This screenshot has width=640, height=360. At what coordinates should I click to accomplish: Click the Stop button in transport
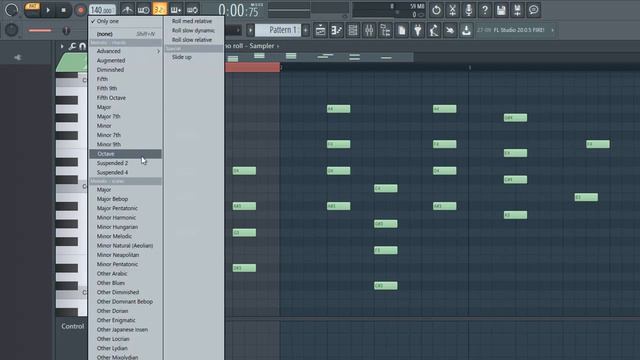tap(63, 10)
